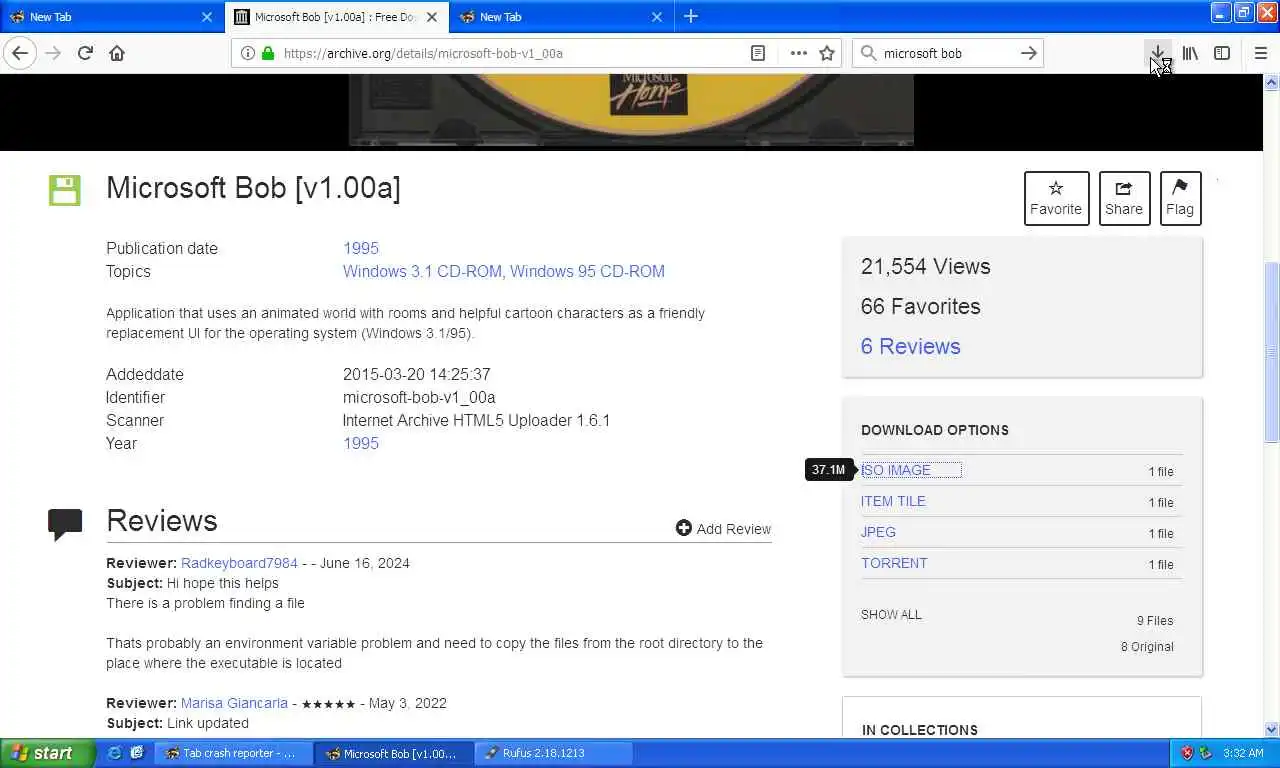Bookmark this page with the star icon
1280x768 pixels.
coord(827,53)
